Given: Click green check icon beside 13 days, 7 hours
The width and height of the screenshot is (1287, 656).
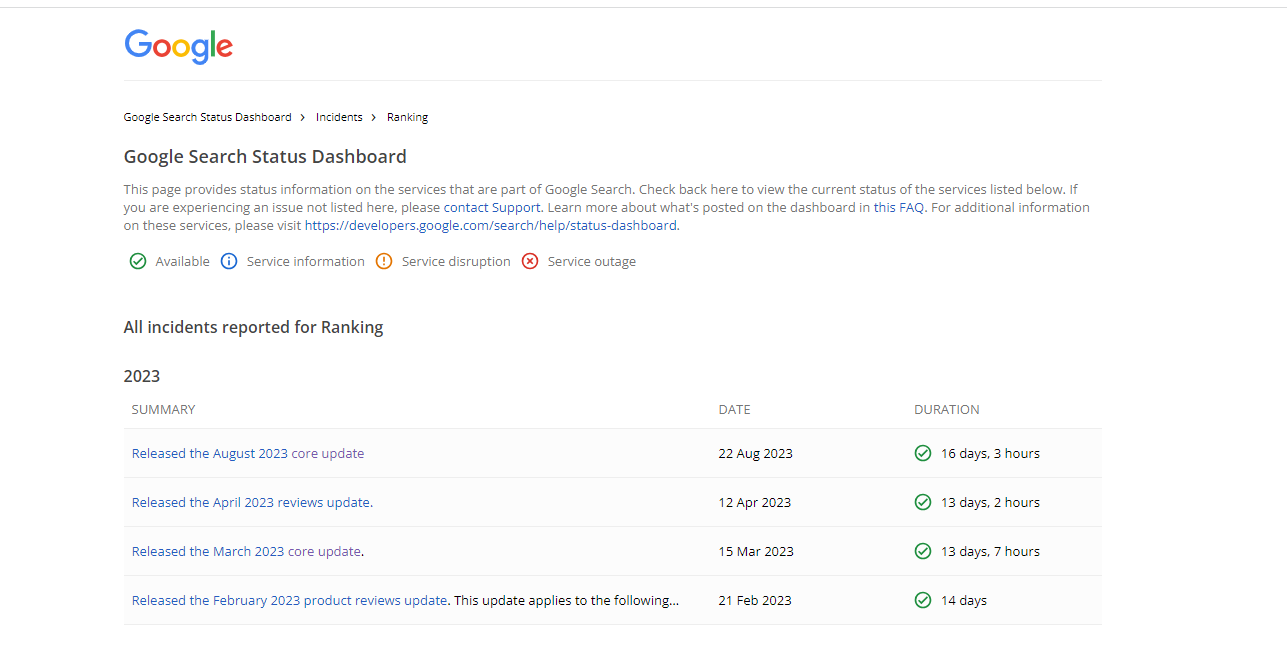Looking at the screenshot, I should pyautogui.click(x=923, y=551).
